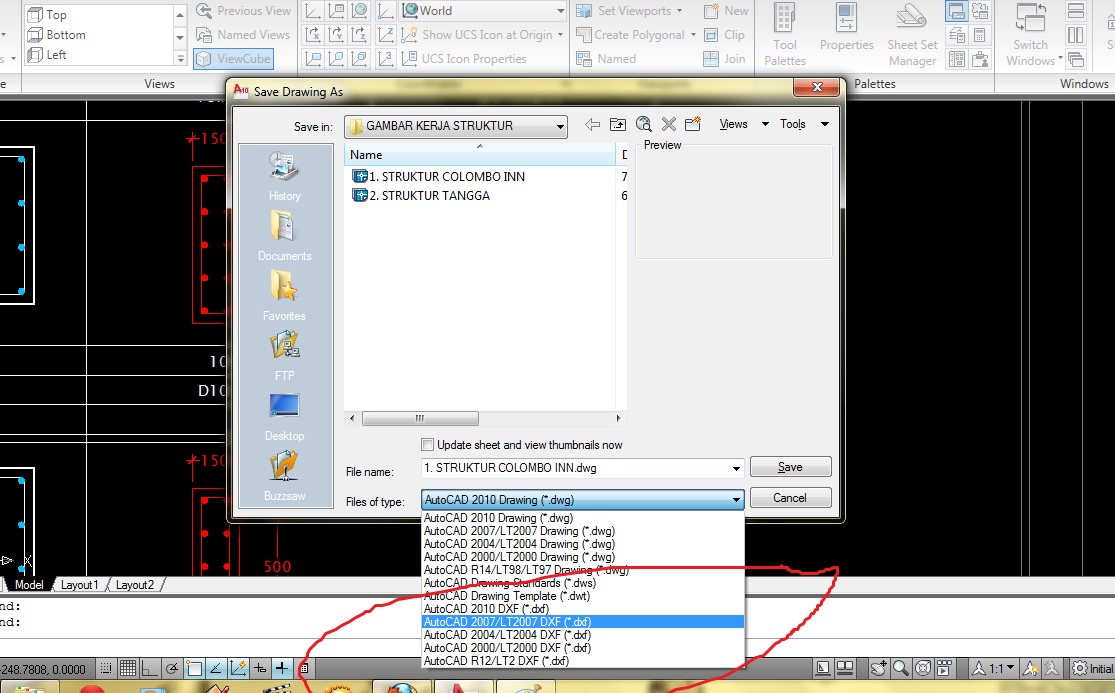The image size is (1115, 693).
Task: Collapse the Files of type dropdown
Action: point(736,500)
